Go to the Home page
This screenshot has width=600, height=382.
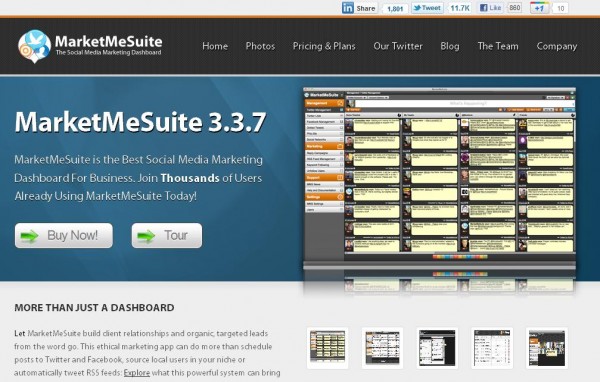[215, 46]
